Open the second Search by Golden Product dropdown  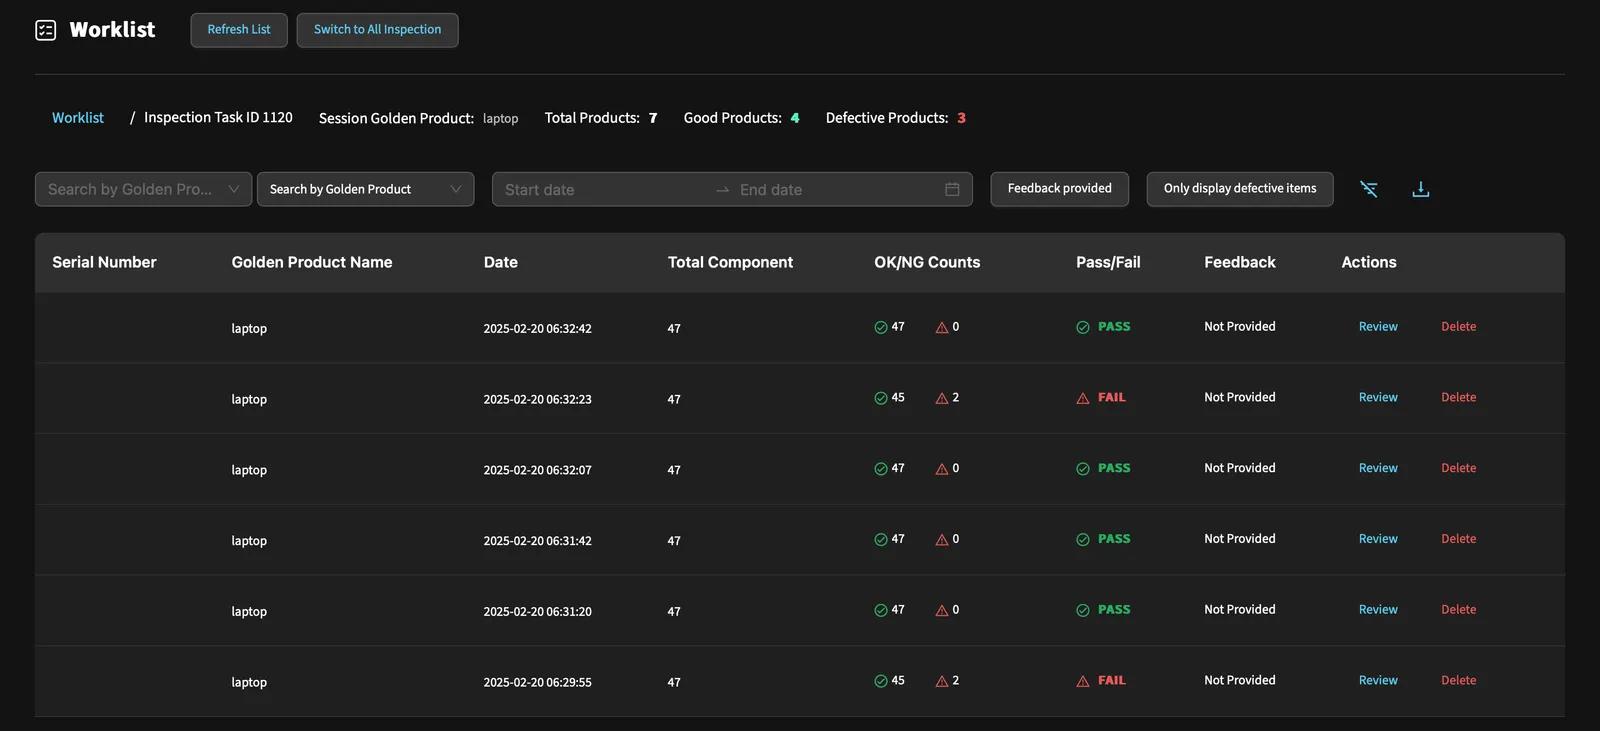(366, 189)
